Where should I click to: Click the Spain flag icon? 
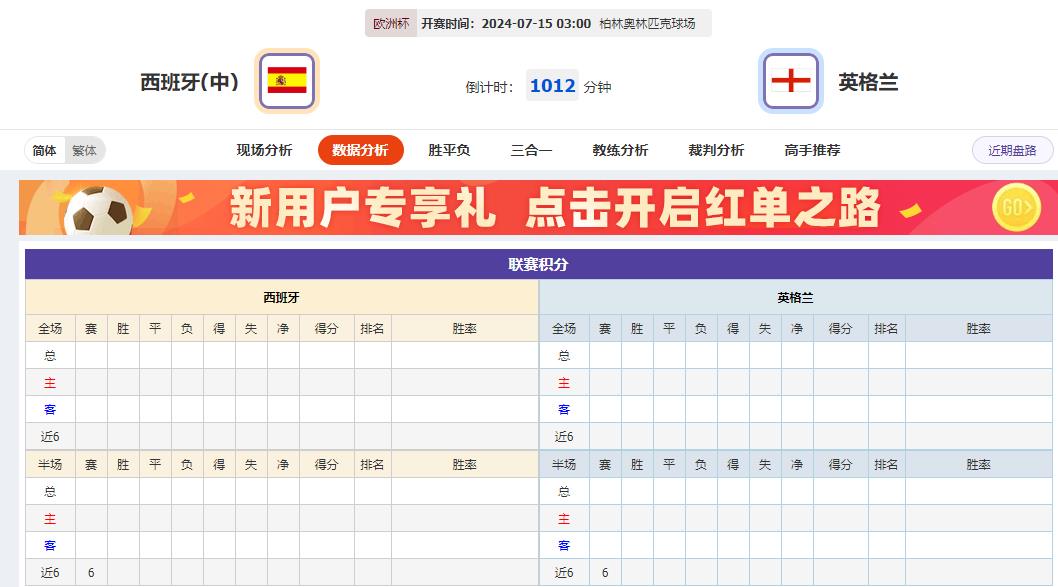(x=288, y=80)
